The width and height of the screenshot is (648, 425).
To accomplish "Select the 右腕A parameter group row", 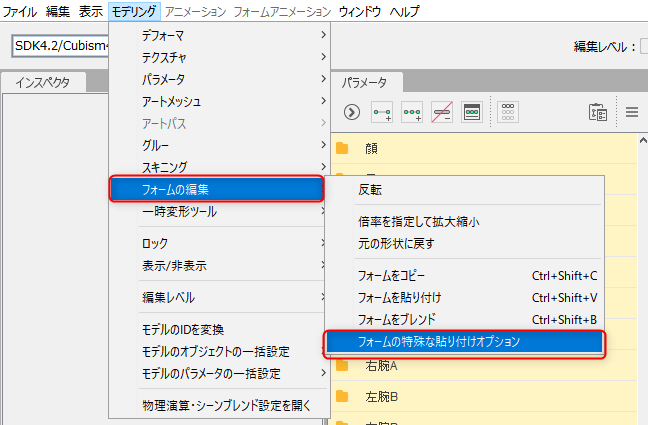I will (484, 365).
